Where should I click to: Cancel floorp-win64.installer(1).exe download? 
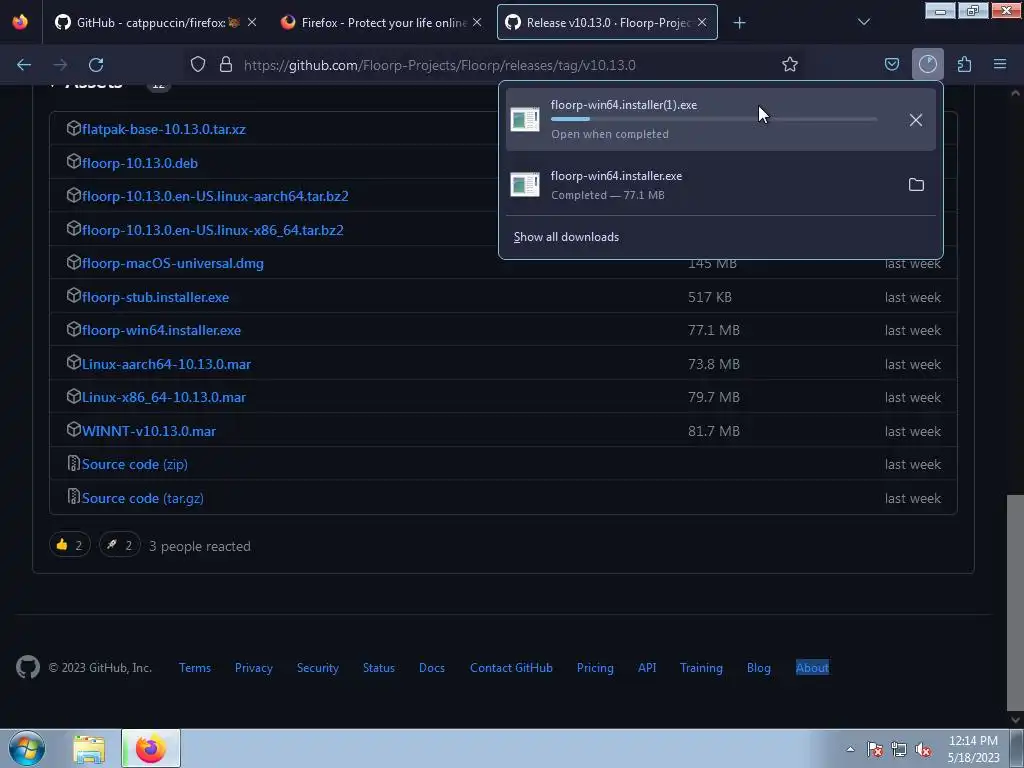click(916, 120)
